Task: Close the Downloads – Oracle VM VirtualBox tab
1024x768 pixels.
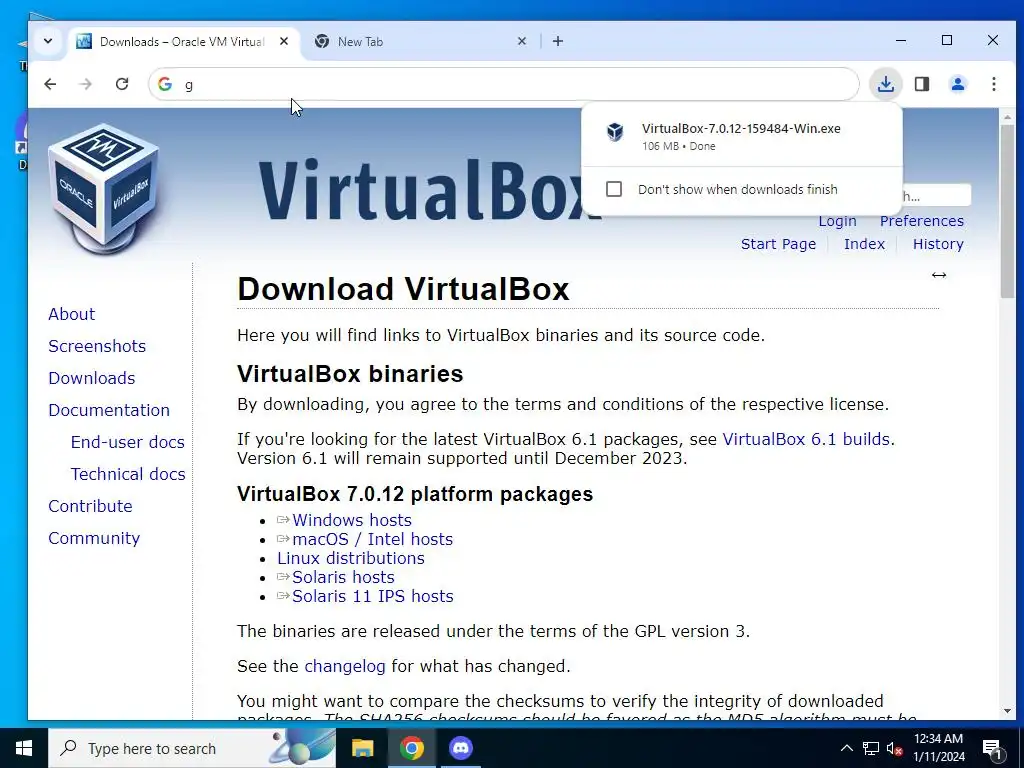Action: [284, 41]
